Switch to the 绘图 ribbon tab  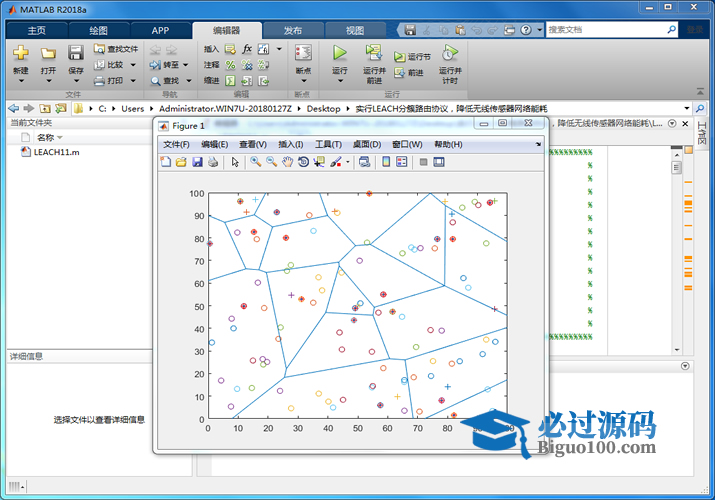(99, 30)
